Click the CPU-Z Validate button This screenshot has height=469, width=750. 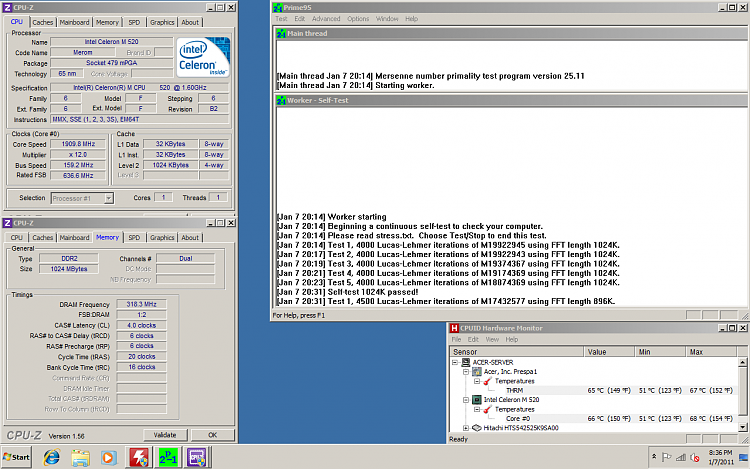pyautogui.click(x=165, y=435)
